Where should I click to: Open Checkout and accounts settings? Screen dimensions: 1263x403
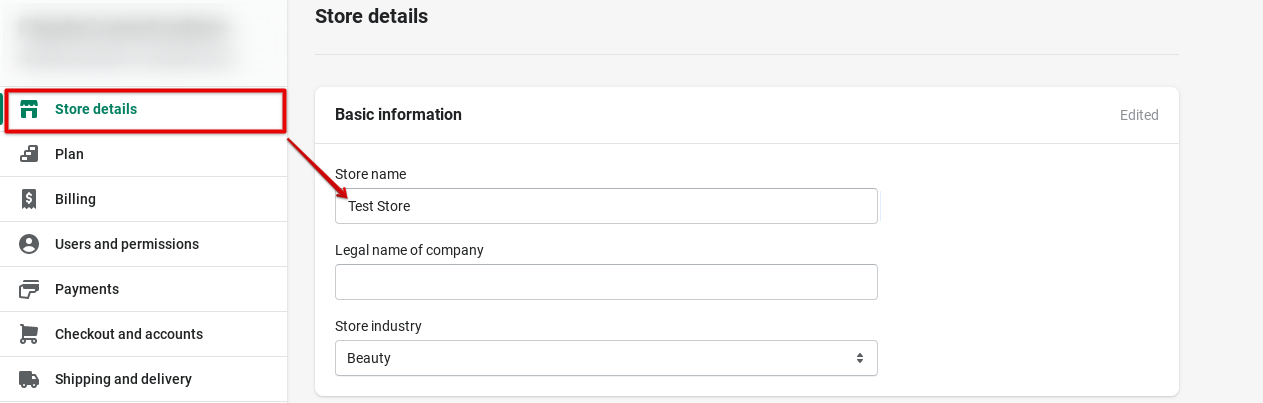click(128, 334)
